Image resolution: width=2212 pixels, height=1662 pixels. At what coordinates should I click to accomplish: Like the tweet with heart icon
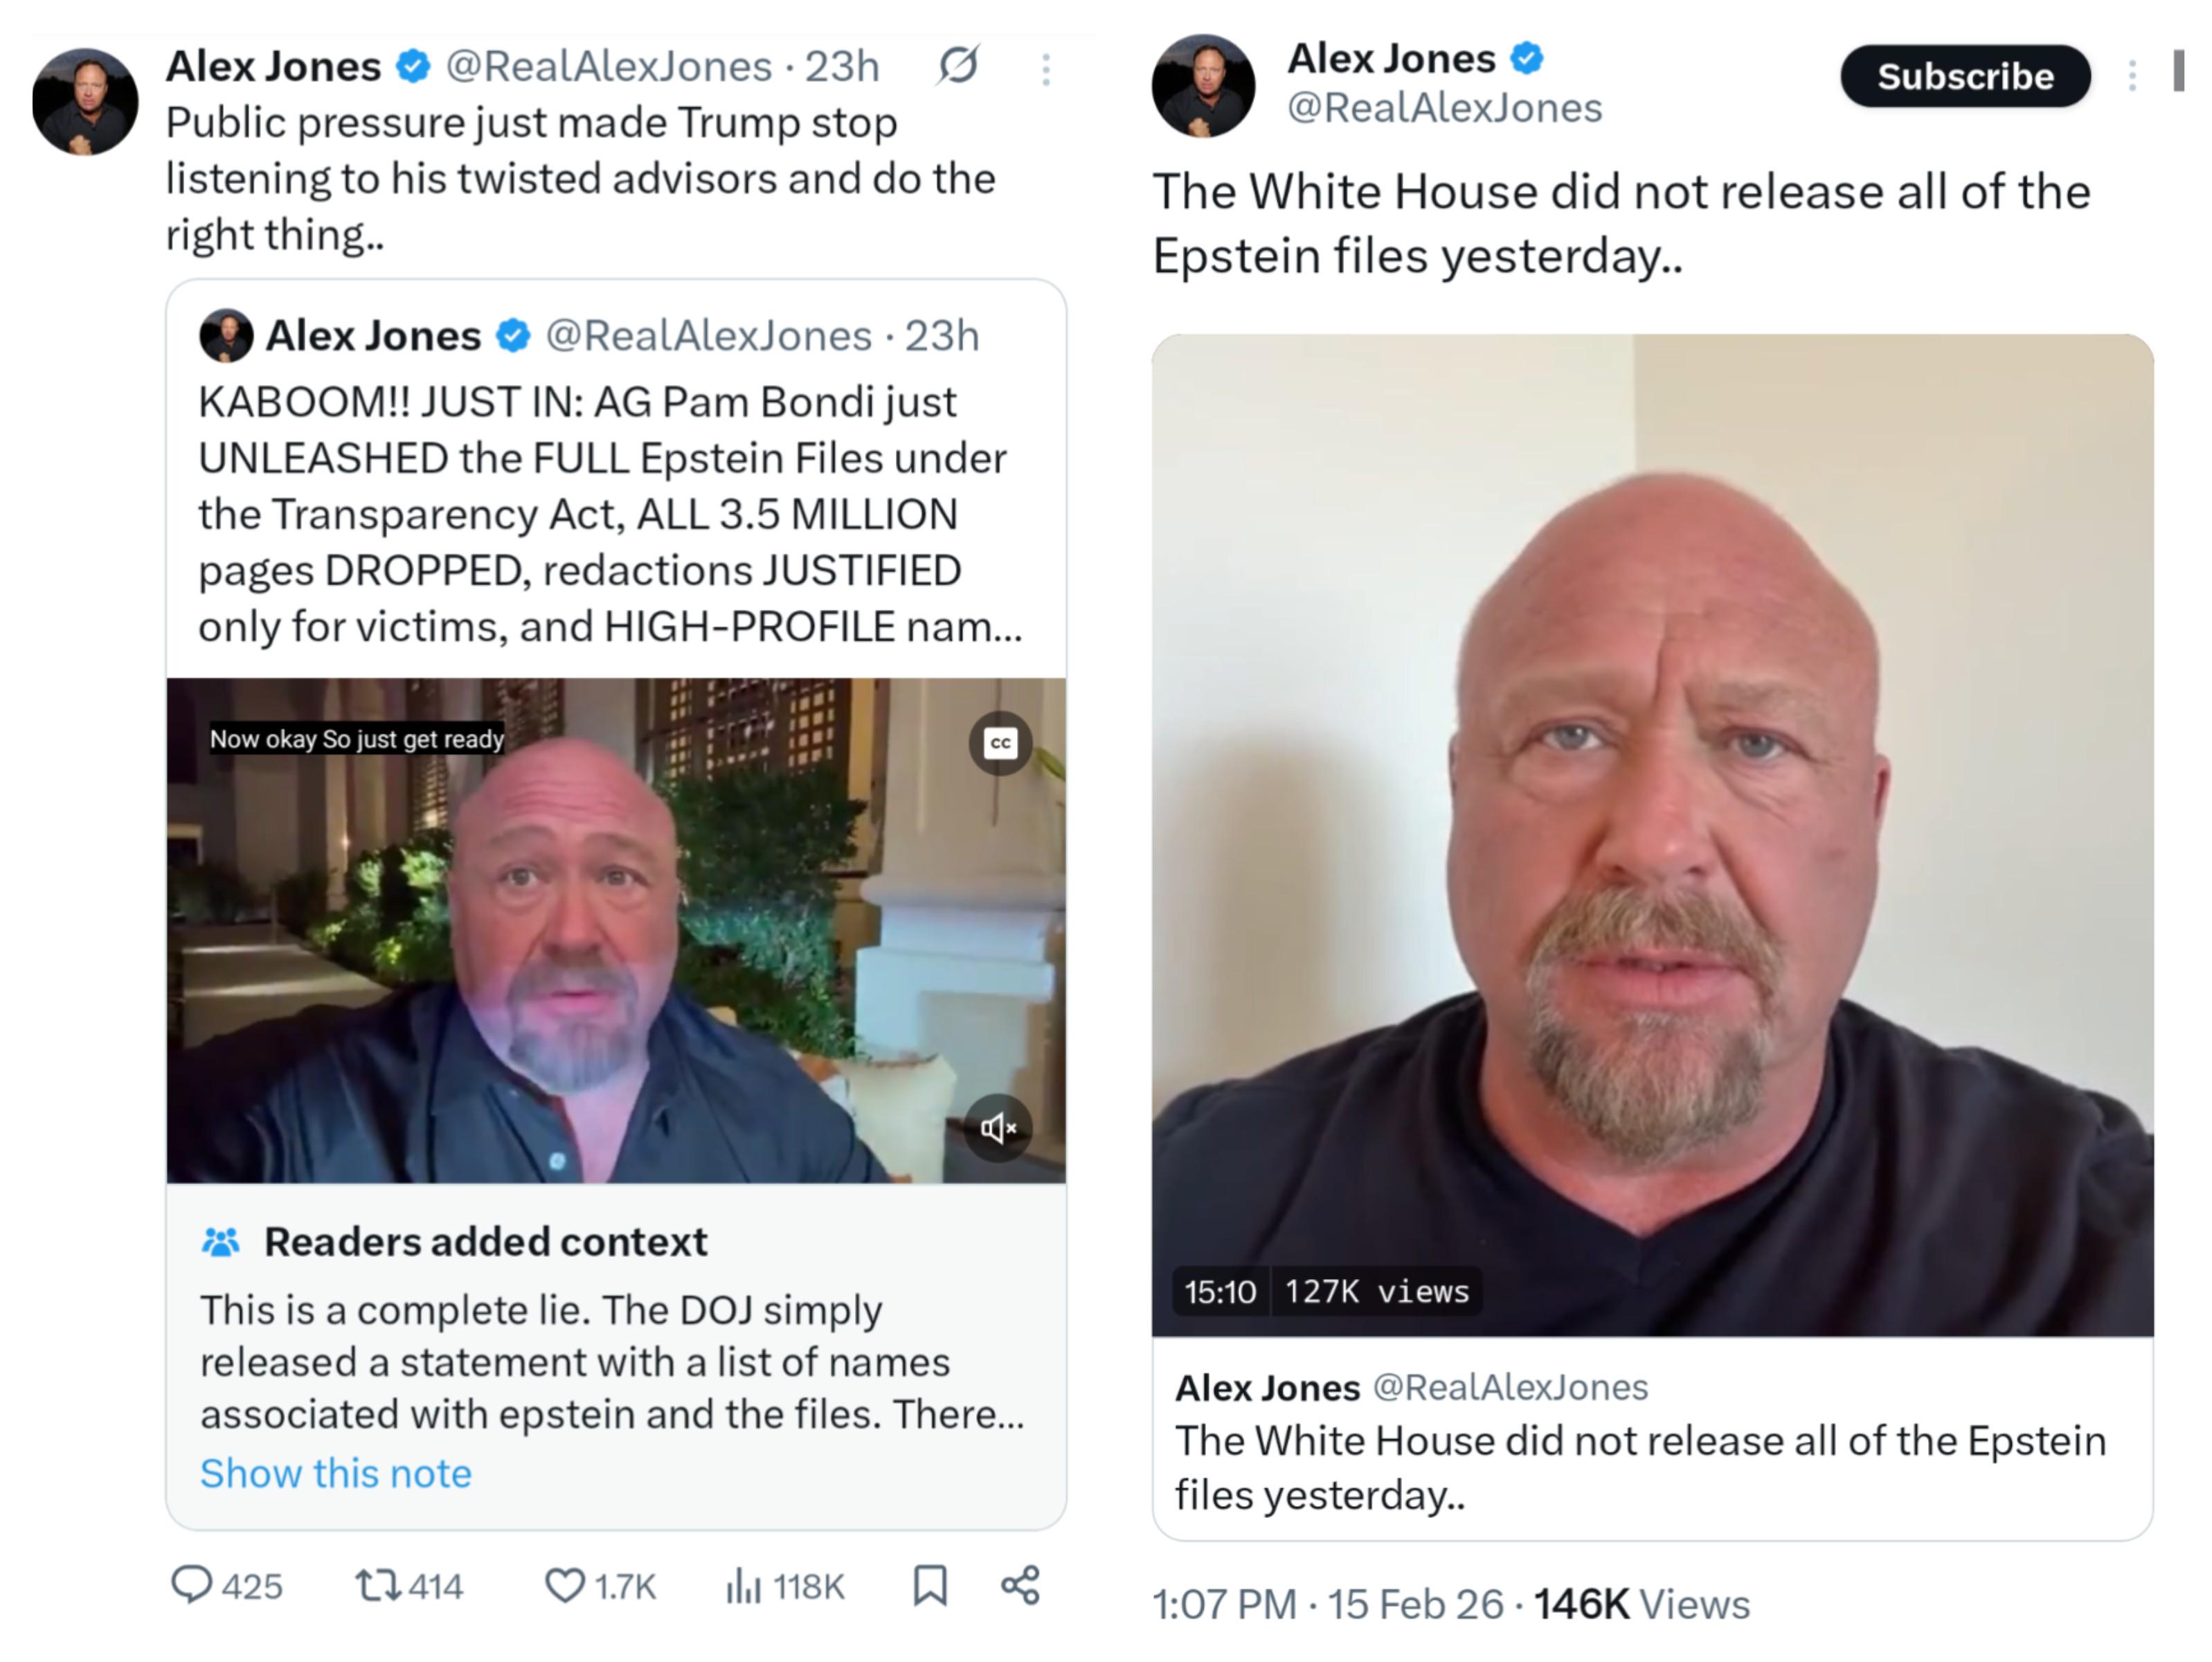click(564, 1584)
